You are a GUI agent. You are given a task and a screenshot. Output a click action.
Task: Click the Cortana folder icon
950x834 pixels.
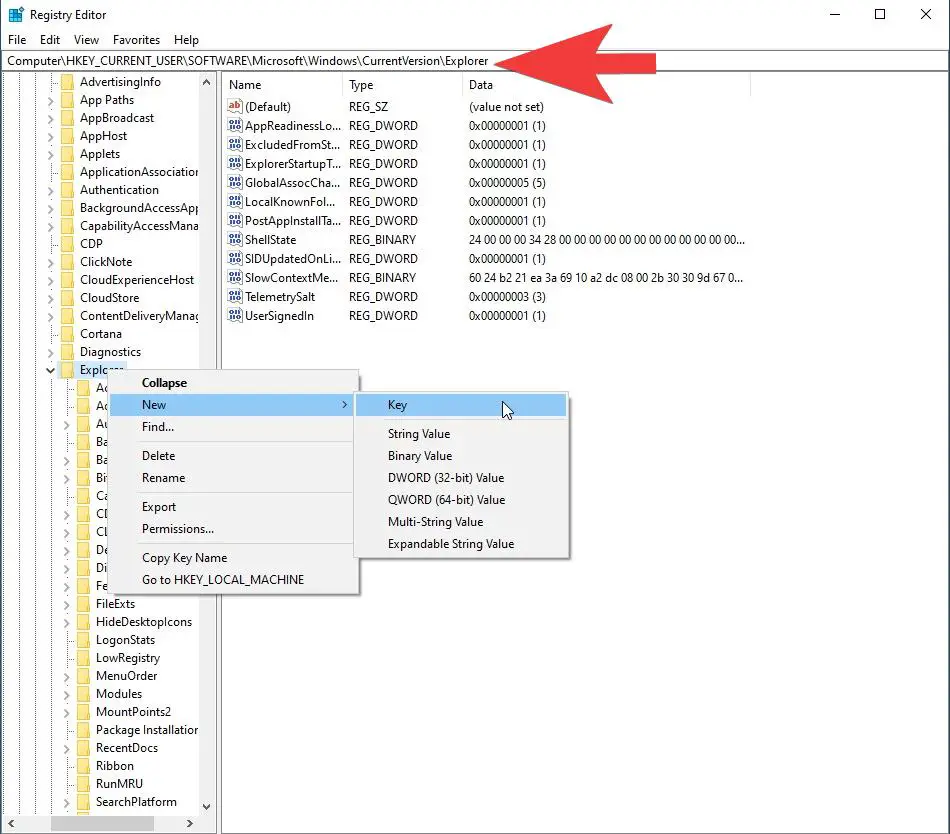click(67, 334)
